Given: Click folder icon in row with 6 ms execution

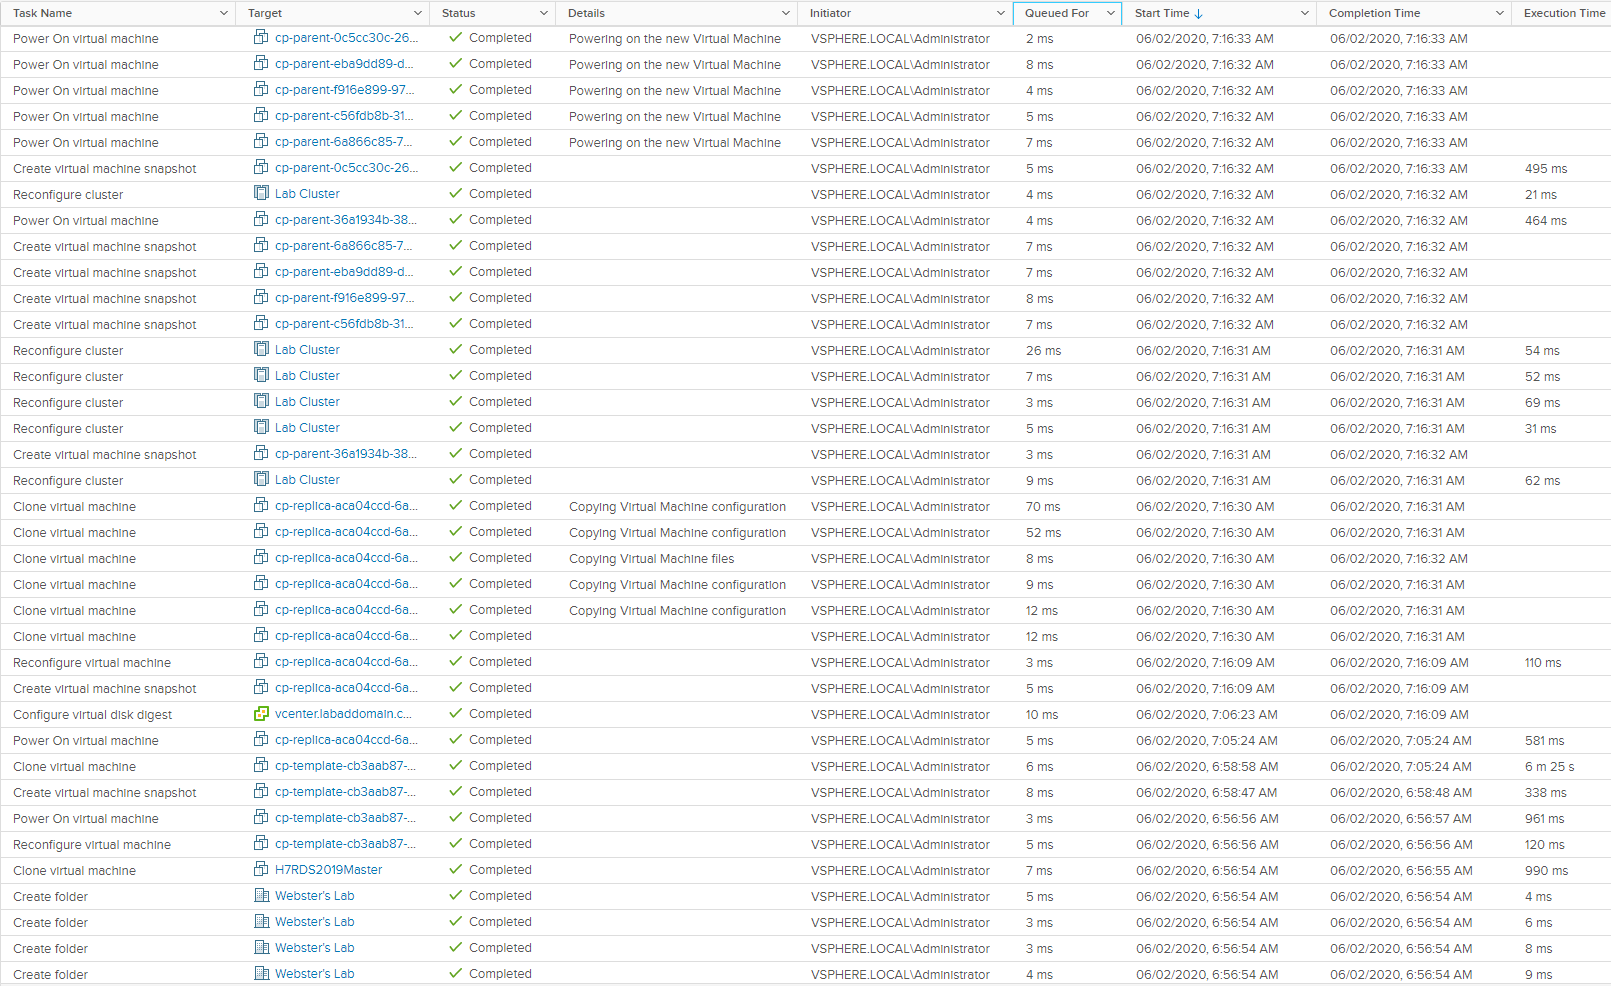Looking at the screenshot, I should [261, 922].
